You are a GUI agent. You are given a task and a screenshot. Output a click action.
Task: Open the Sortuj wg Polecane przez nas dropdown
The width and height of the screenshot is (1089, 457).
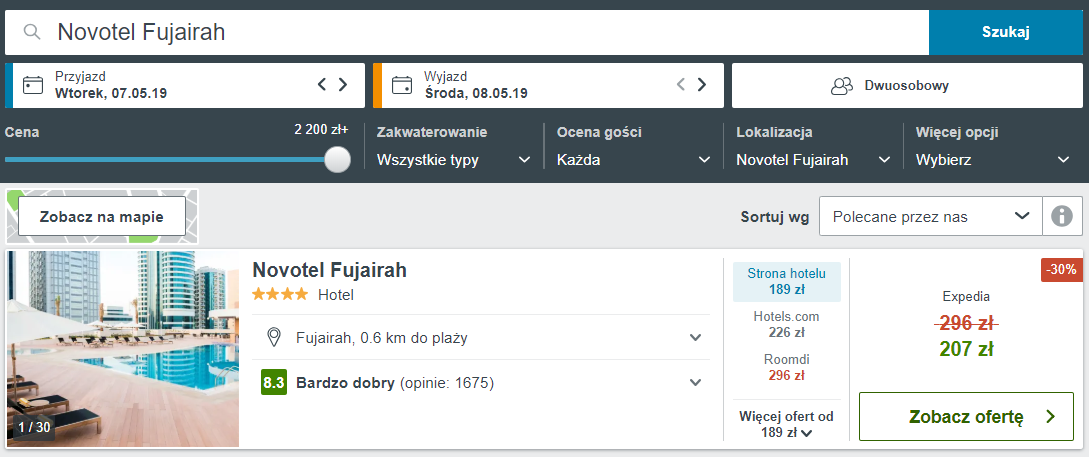pyautogui.click(x=931, y=217)
